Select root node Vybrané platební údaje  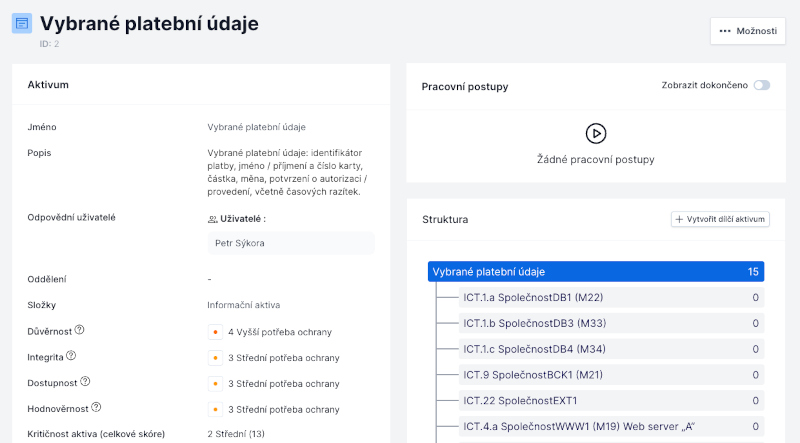595,272
